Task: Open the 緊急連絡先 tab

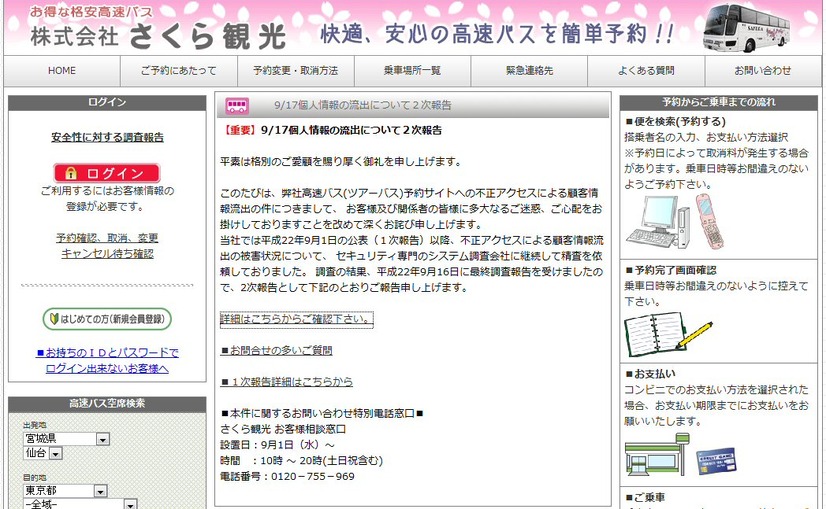Action: pos(529,71)
